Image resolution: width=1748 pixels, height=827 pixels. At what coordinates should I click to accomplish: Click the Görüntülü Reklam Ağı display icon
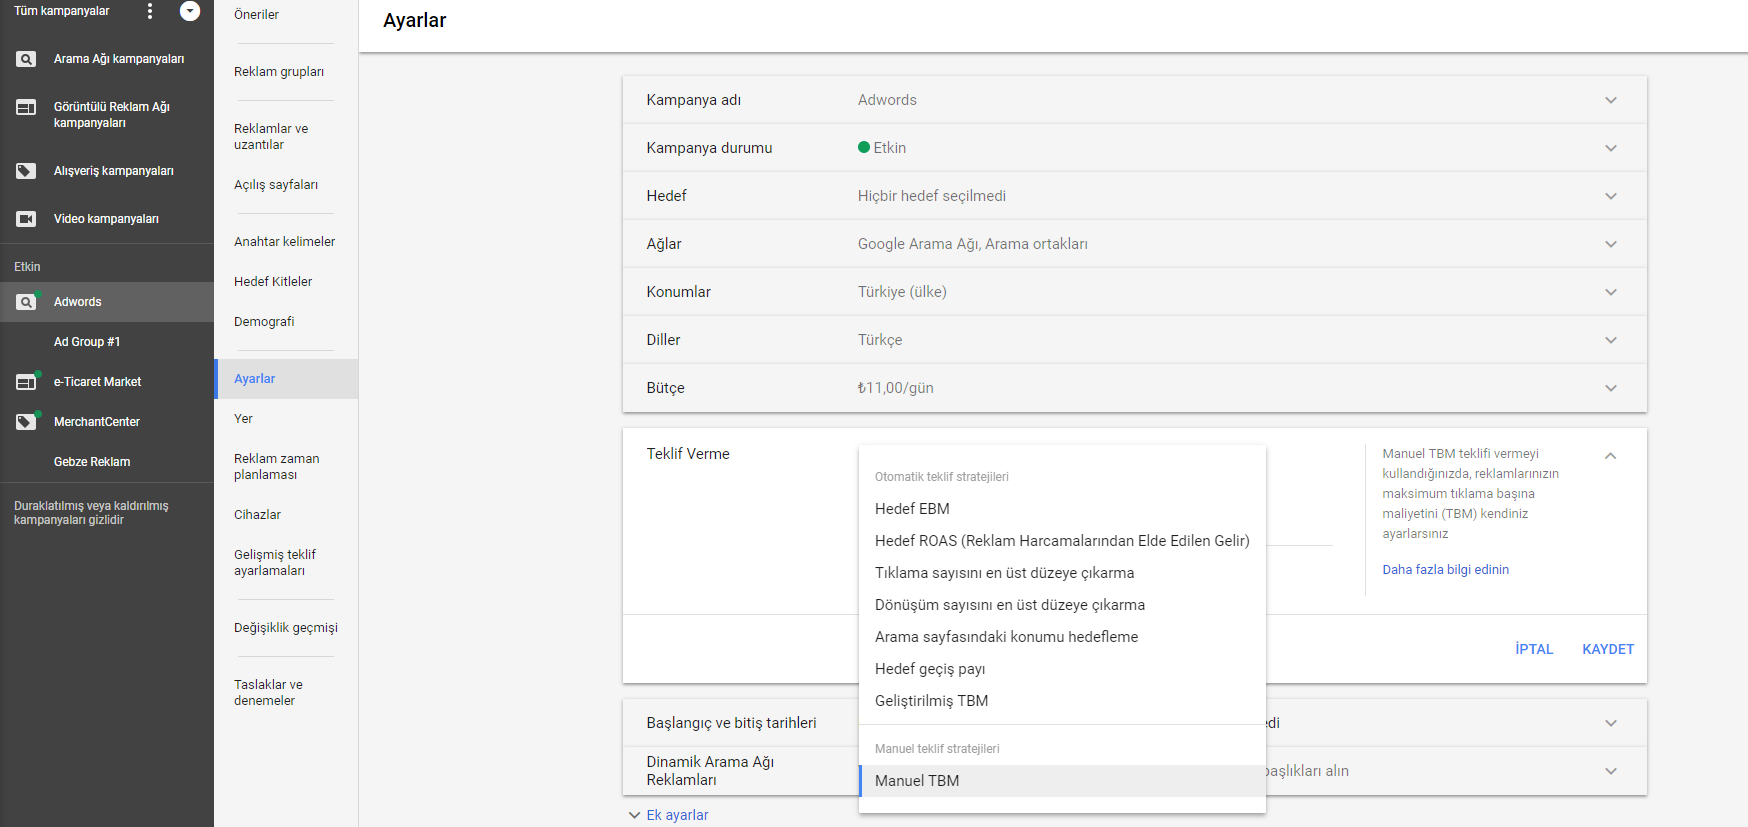26,107
